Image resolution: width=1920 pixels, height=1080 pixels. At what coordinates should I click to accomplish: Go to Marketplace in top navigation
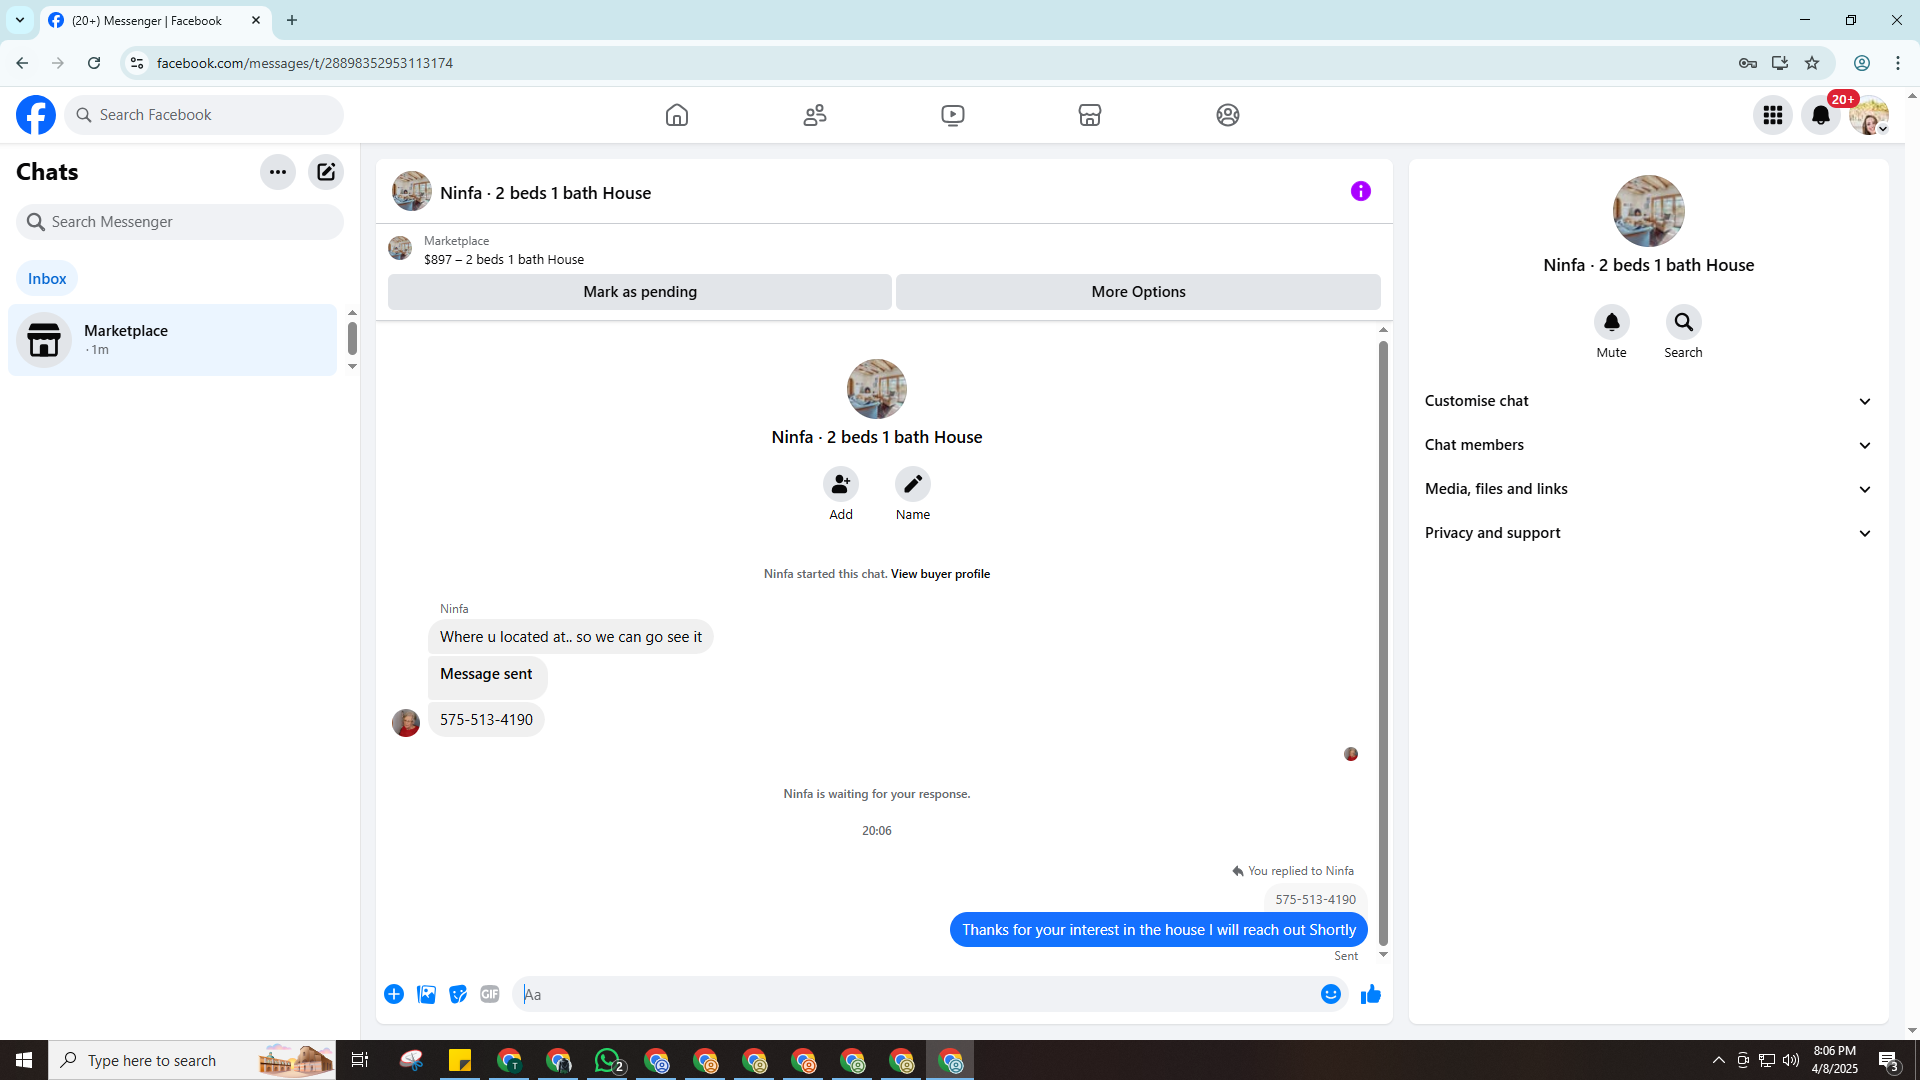pos(1089,115)
